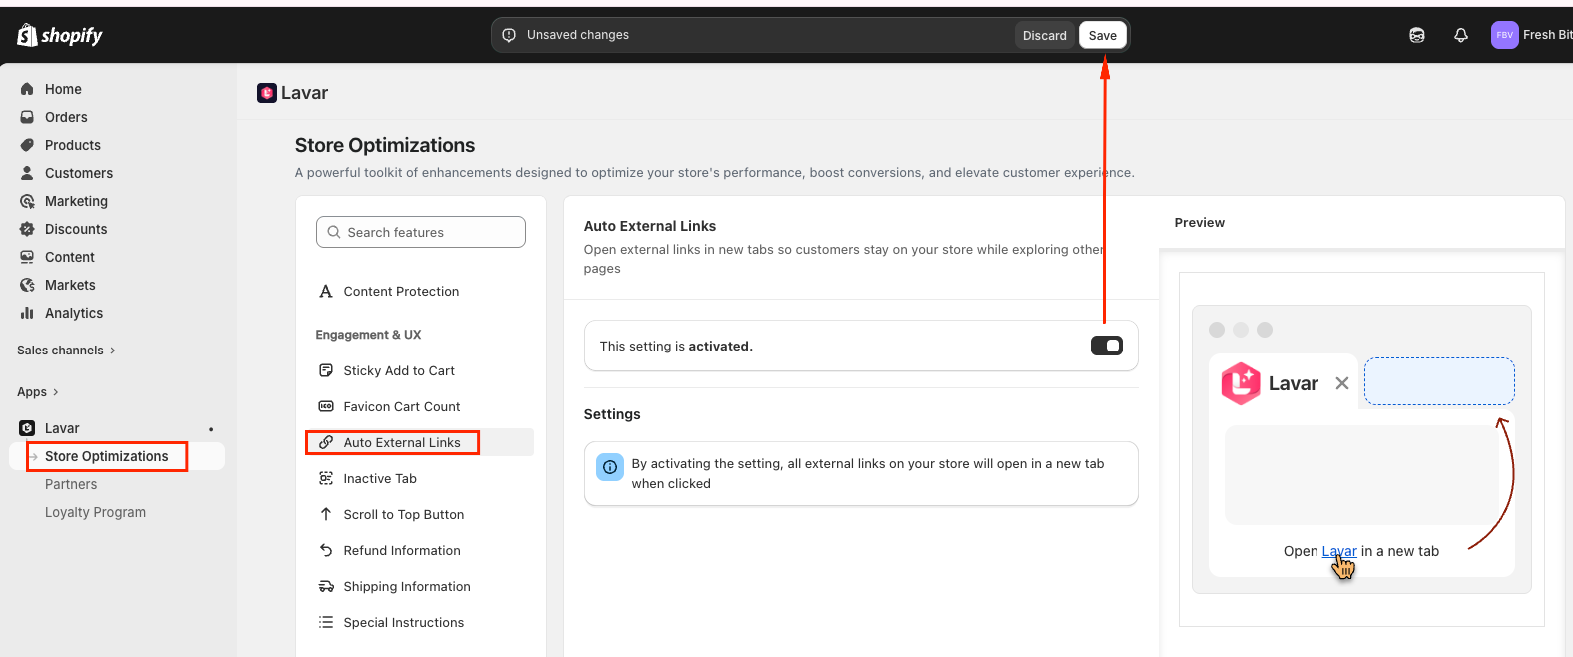The image size is (1573, 657).
Task: Click the Home house icon
Action: click(x=27, y=89)
